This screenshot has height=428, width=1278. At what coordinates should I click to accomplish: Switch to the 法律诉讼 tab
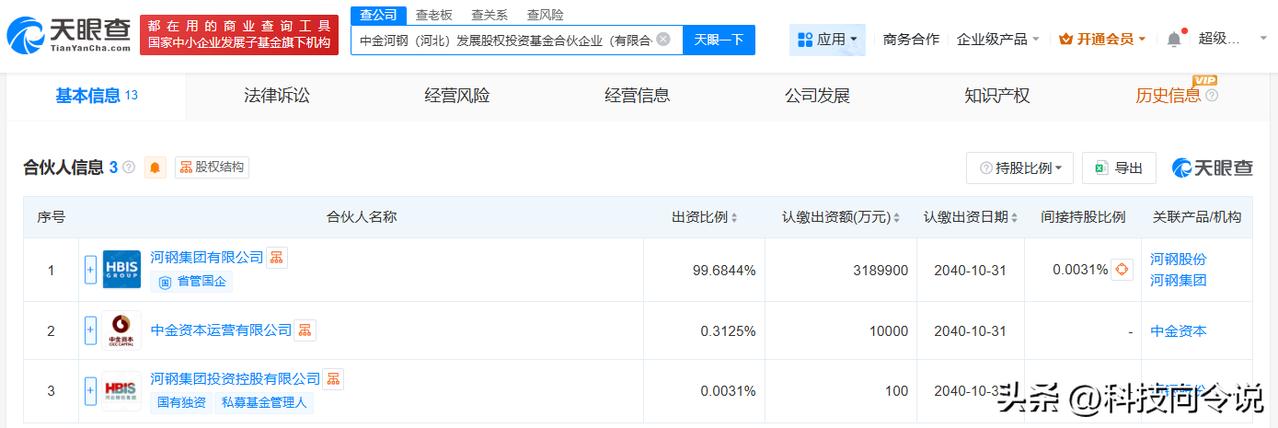click(277, 96)
